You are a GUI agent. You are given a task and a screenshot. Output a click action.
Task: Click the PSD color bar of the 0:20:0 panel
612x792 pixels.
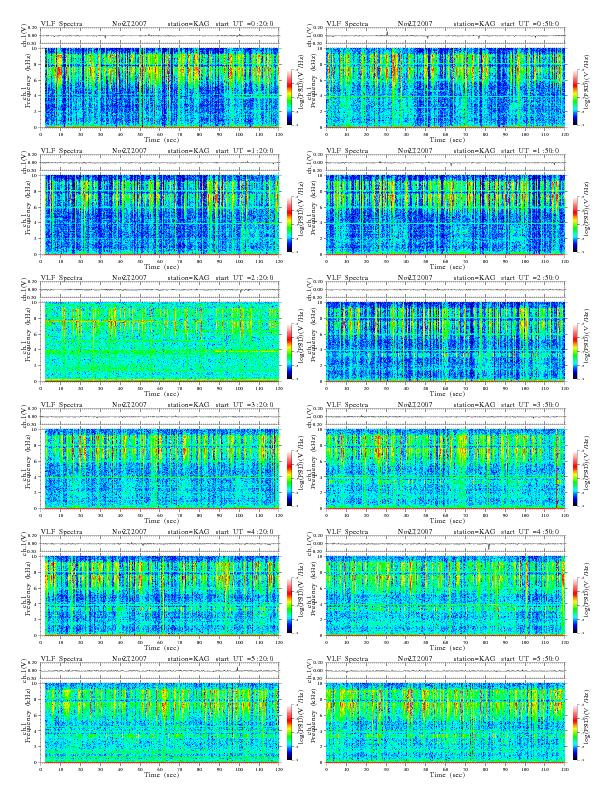point(289,96)
